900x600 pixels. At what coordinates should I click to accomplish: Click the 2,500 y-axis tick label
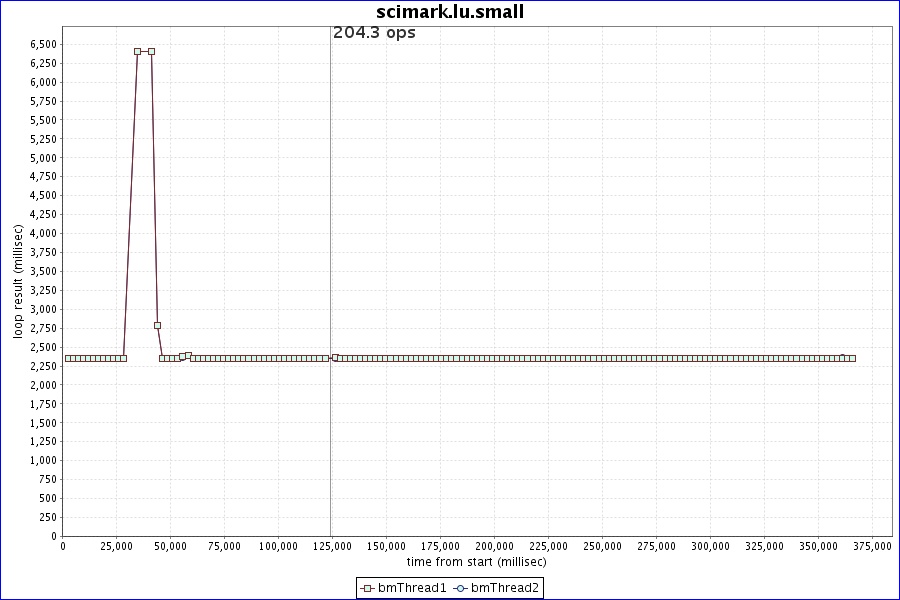tap(43, 347)
